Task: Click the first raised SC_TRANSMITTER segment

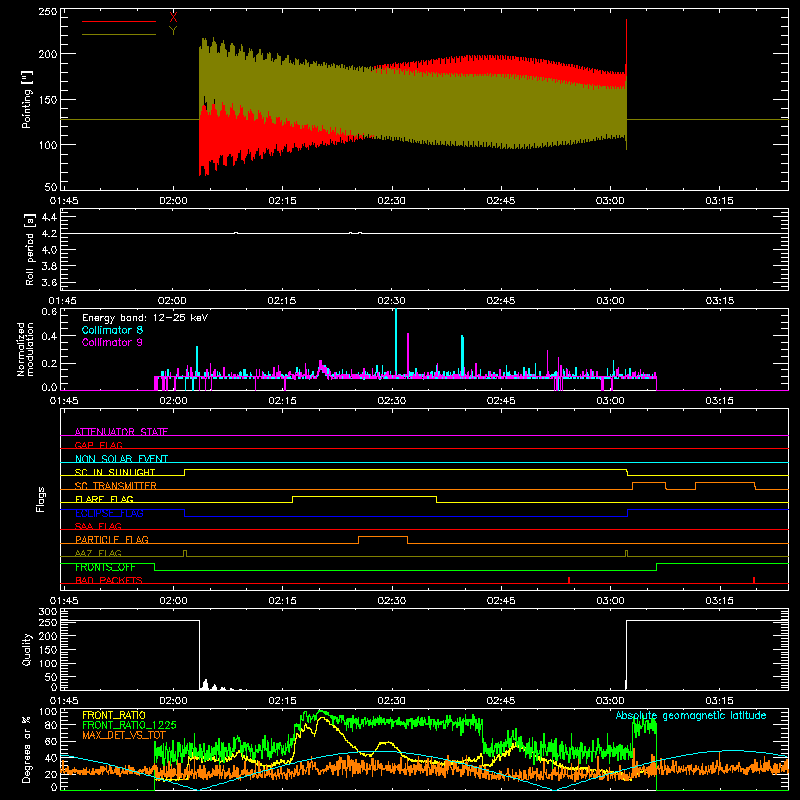Action: point(649,483)
